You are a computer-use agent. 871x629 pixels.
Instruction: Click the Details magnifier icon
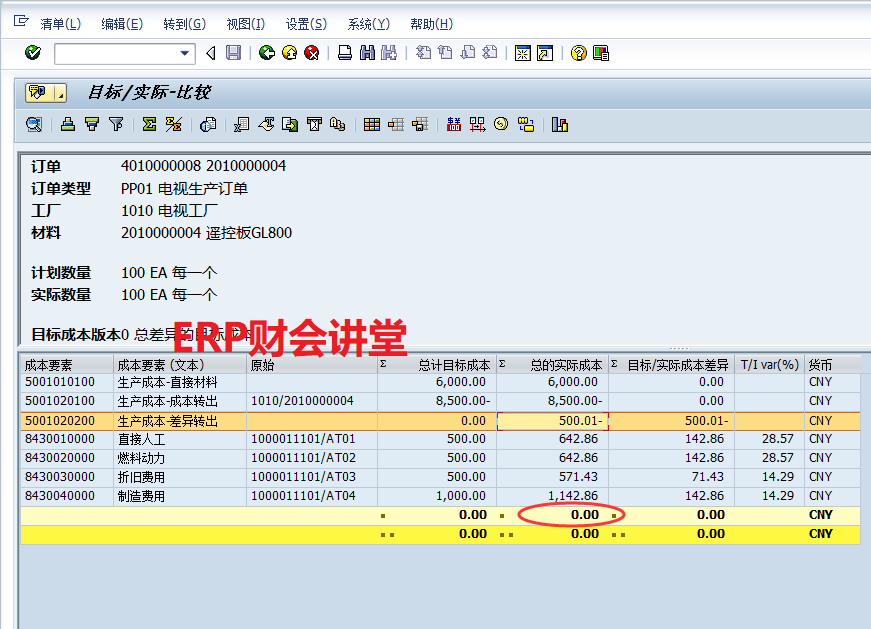click(x=34, y=125)
